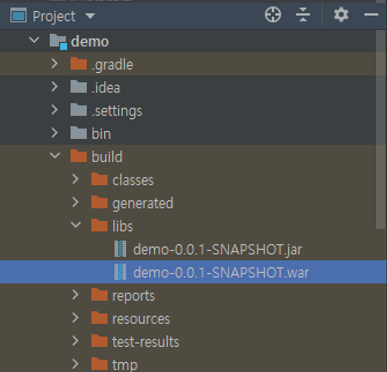The width and height of the screenshot is (387, 372).
Task: Click the build folder icon
Action: (x=79, y=156)
